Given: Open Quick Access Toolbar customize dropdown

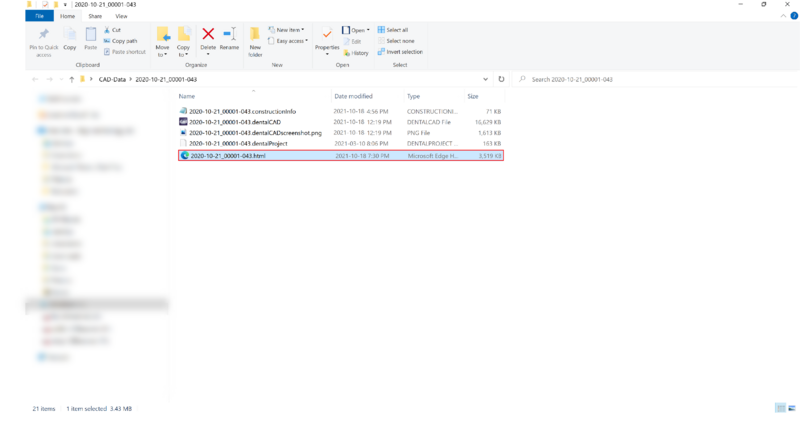Looking at the screenshot, I should 65,5.
